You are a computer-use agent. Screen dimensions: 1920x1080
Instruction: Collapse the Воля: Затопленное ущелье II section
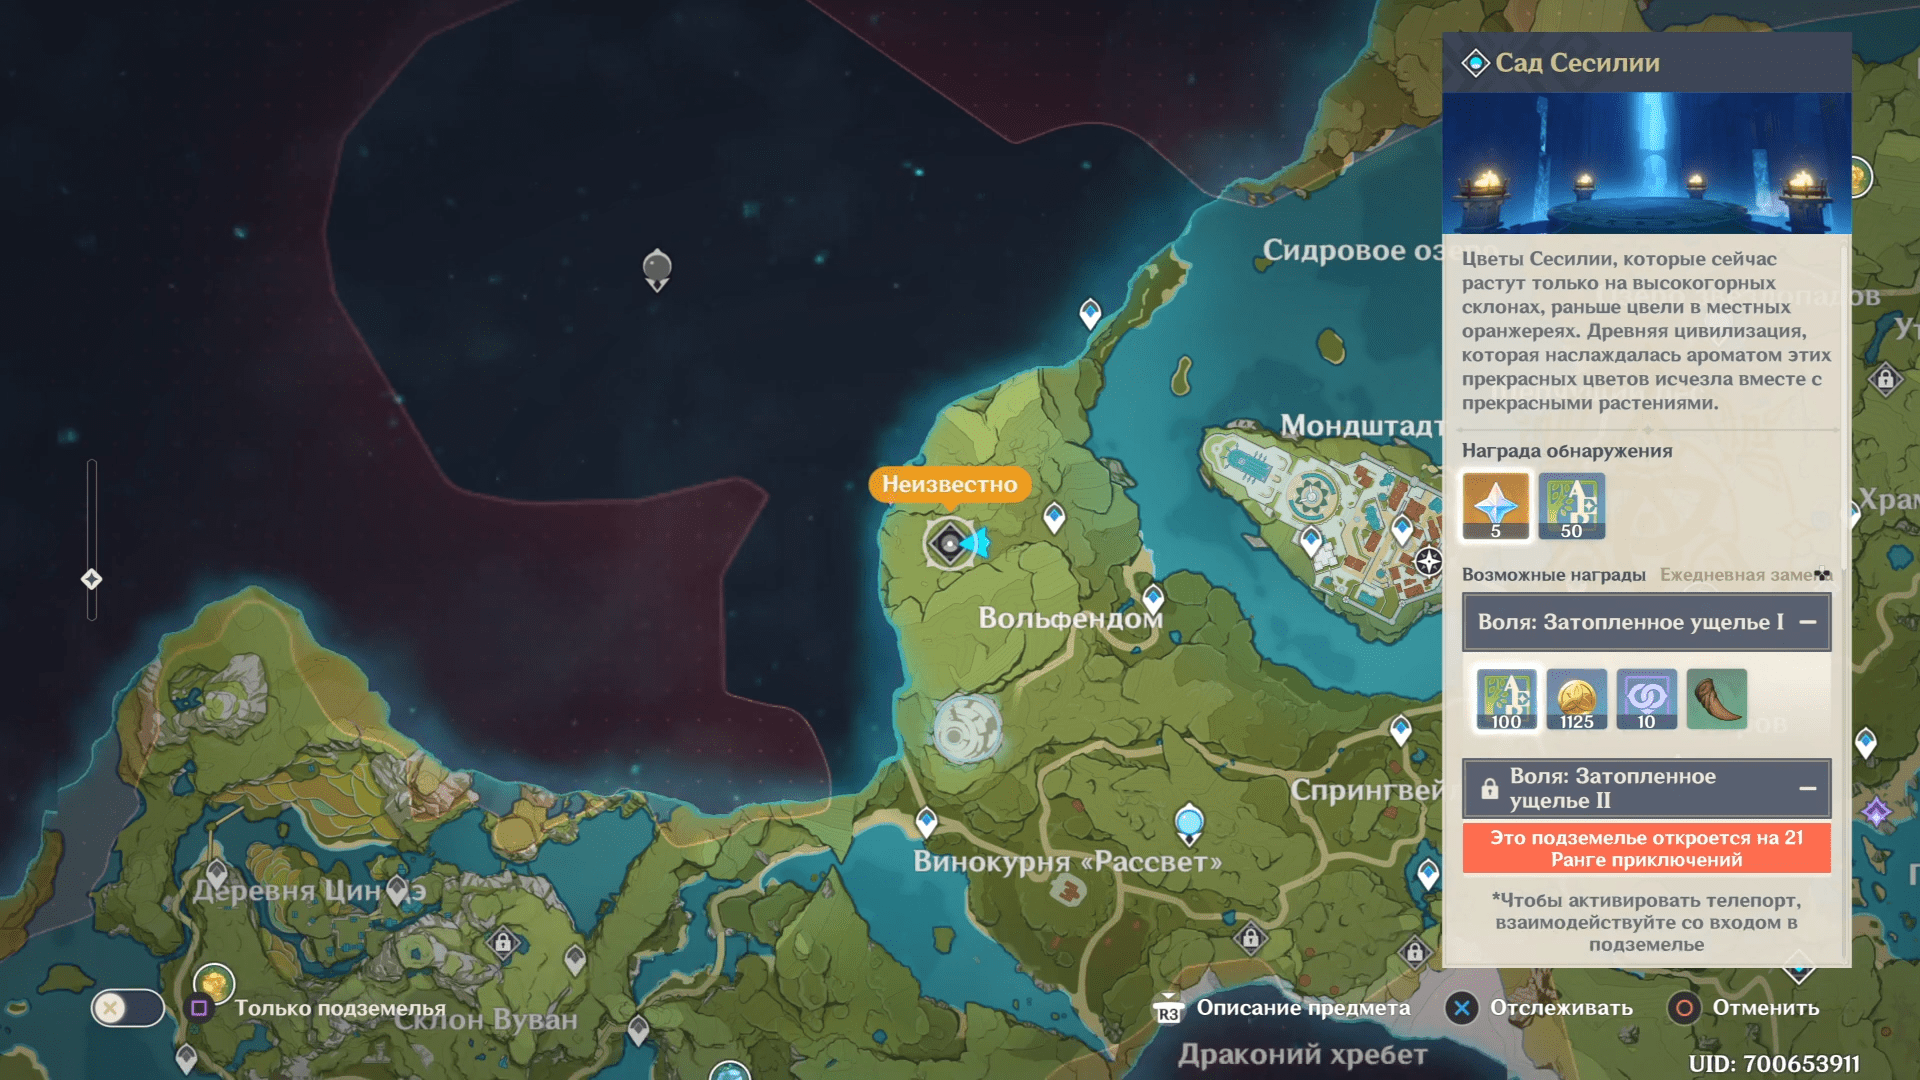[1646, 788]
